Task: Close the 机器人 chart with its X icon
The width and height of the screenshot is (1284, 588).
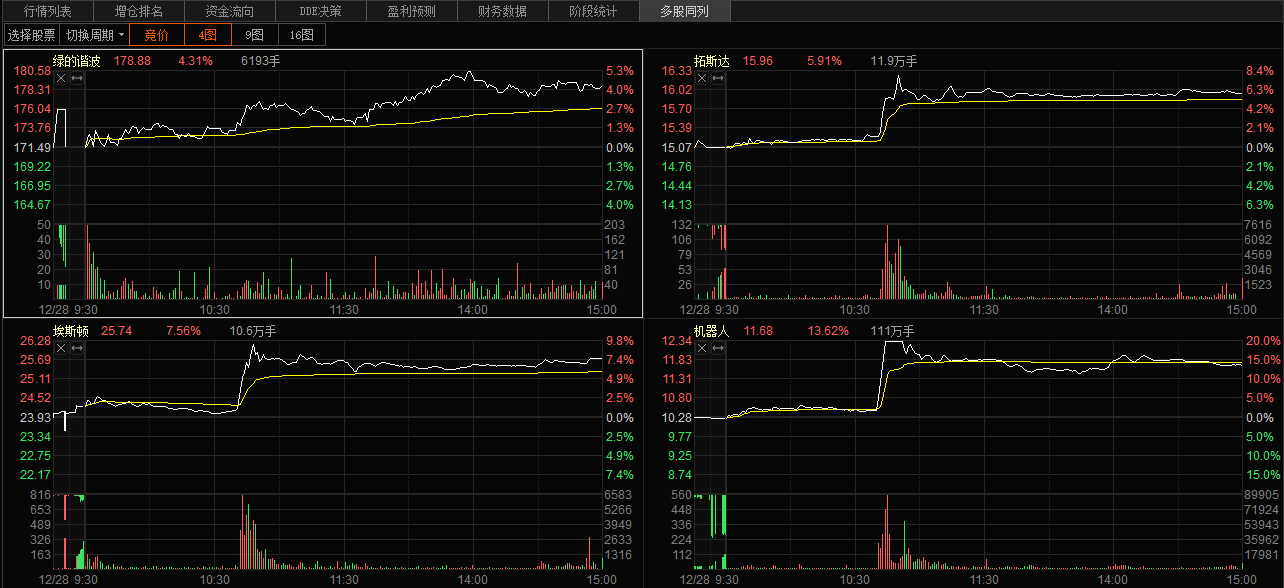Action: (x=702, y=347)
